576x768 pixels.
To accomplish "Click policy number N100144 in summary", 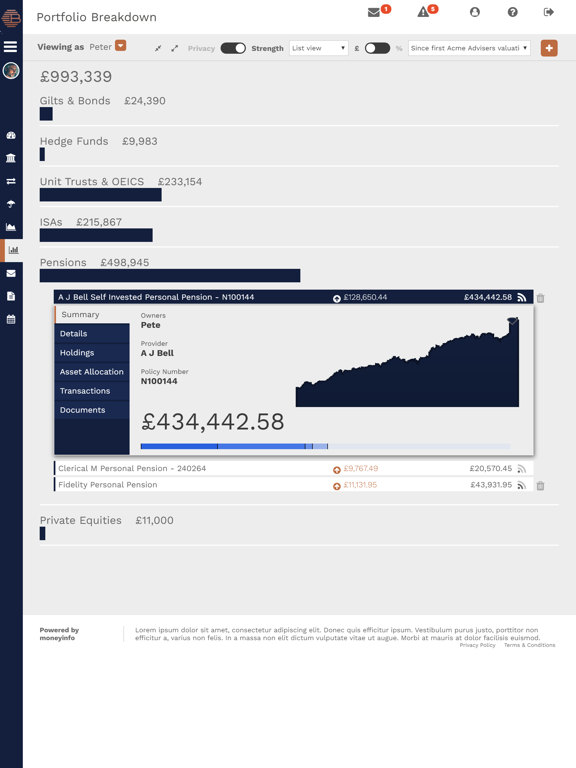I will pyautogui.click(x=159, y=381).
